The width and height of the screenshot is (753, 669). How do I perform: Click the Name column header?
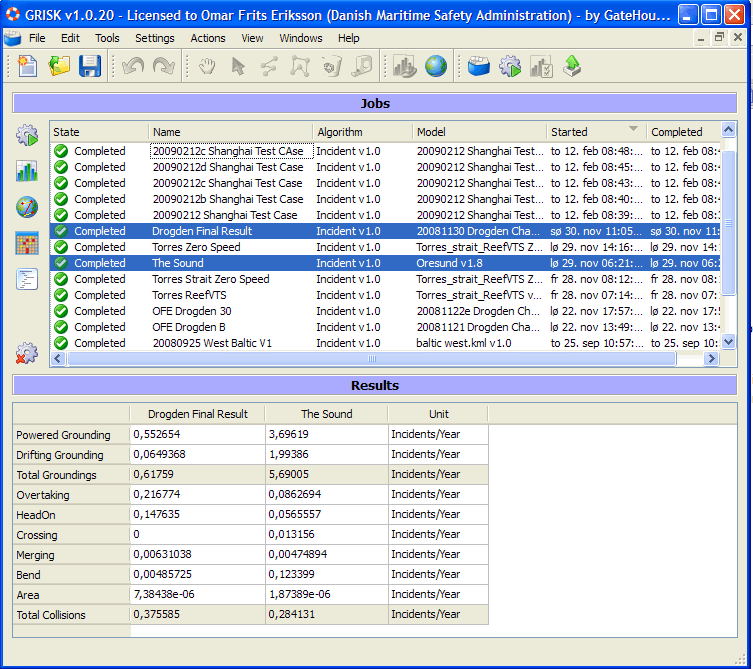pos(229,132)
